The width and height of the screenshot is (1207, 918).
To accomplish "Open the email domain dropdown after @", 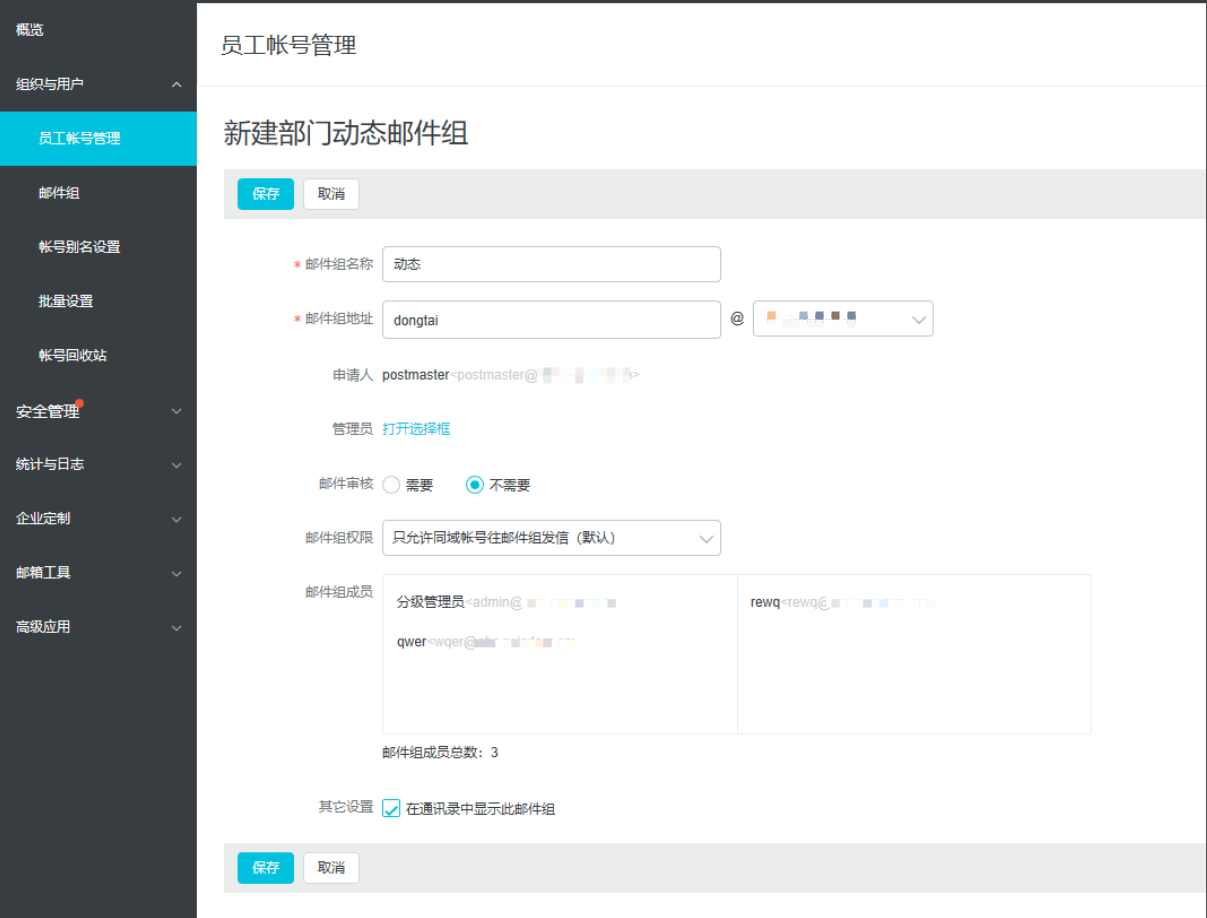I will [842, 319].
